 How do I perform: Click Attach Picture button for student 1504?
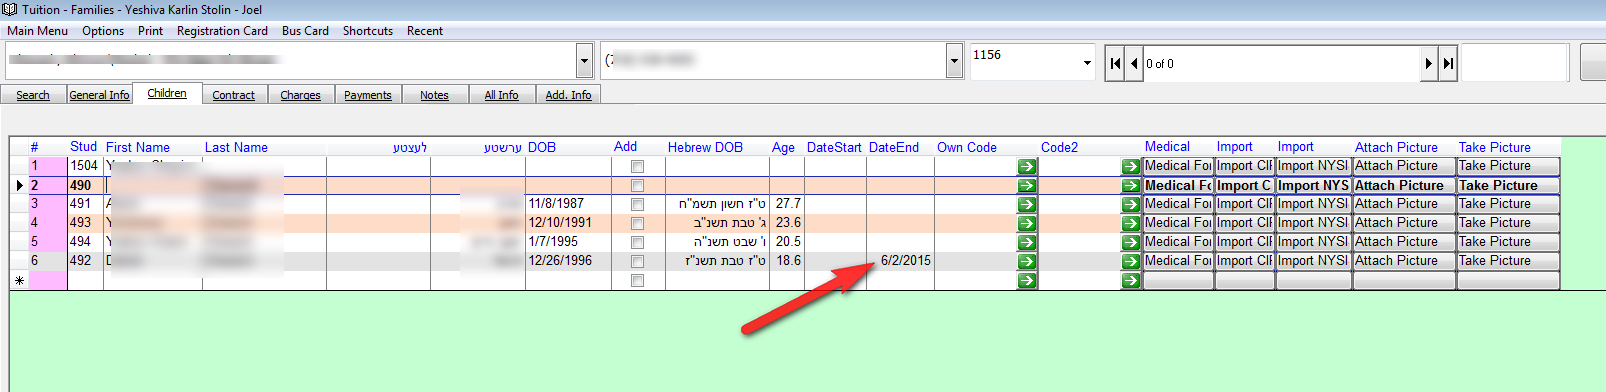(1404, 166)
